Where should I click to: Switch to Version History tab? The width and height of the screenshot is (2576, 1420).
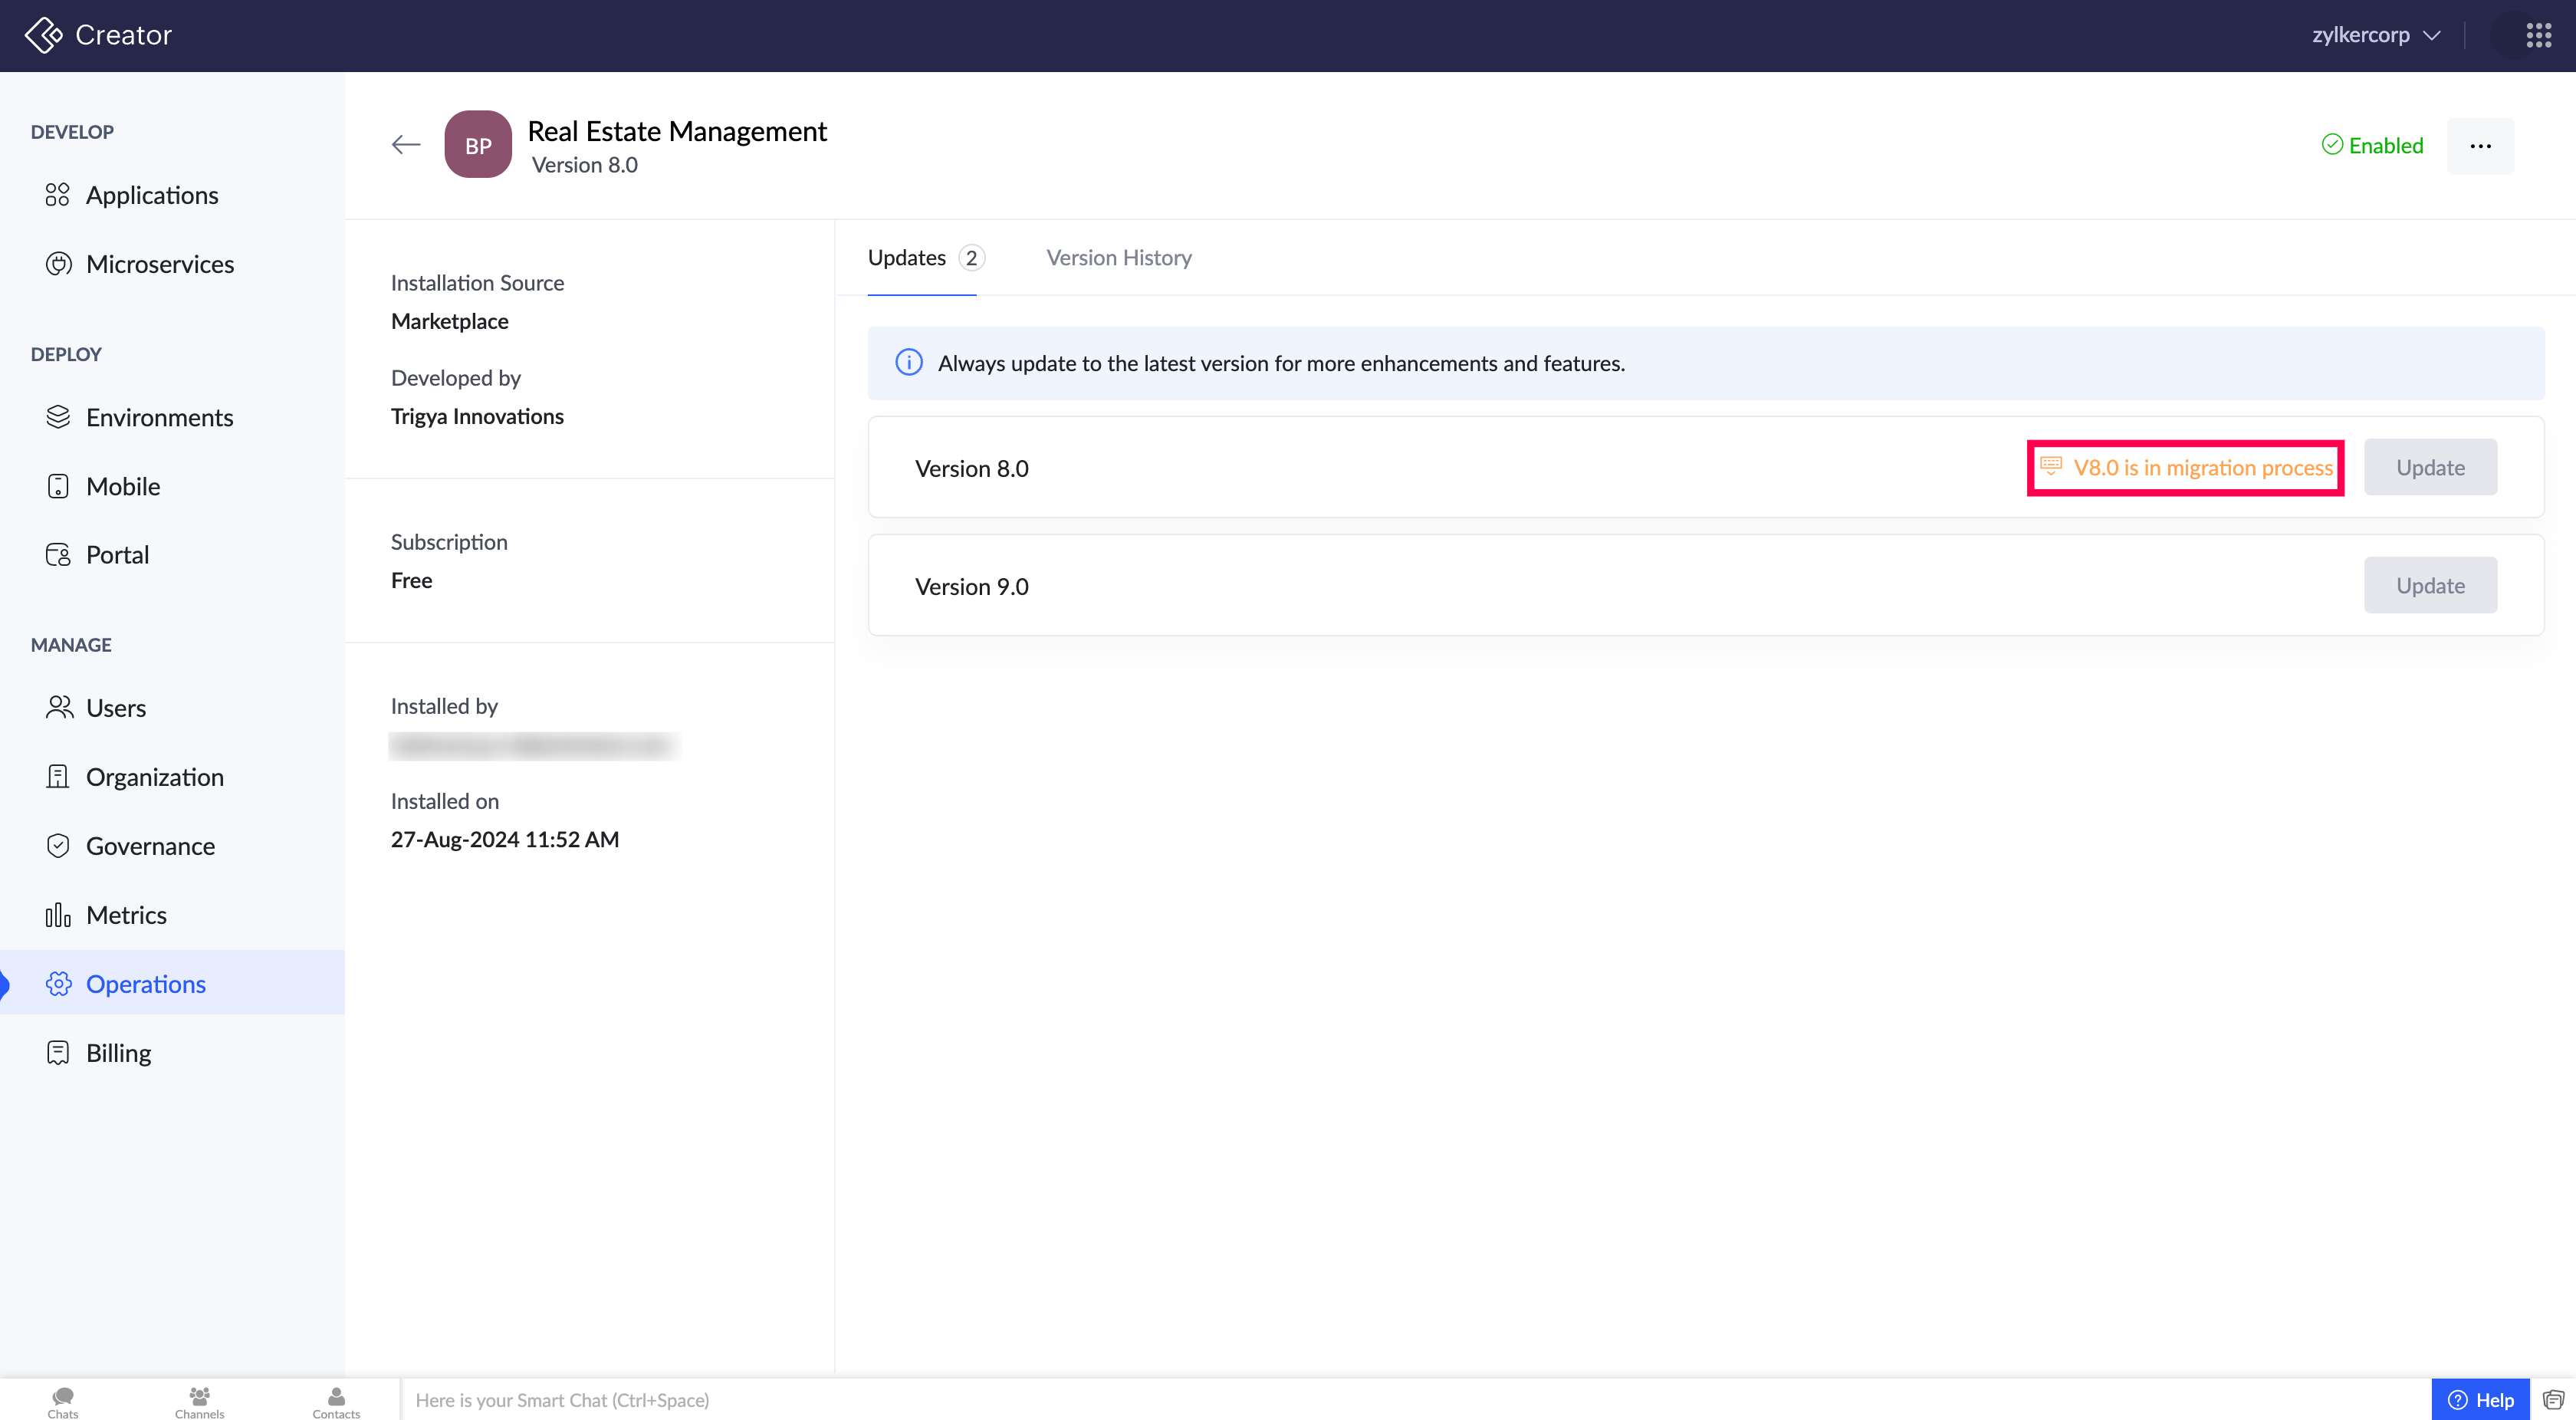1118,258
